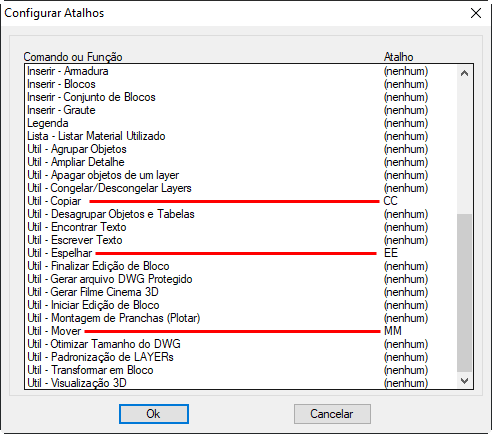Click the scrollbar down arrow
Viewport: 492px width, 434px height.
point(464,380)
